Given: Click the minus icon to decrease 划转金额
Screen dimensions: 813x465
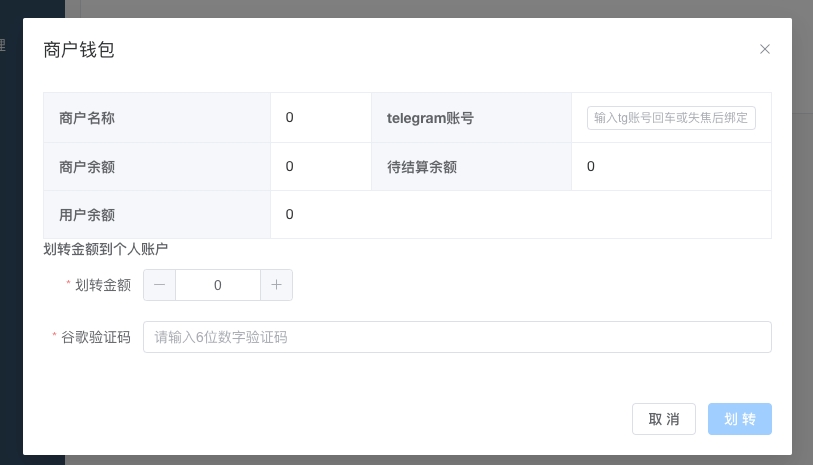Looking at the screenshot, I should 160,285.
